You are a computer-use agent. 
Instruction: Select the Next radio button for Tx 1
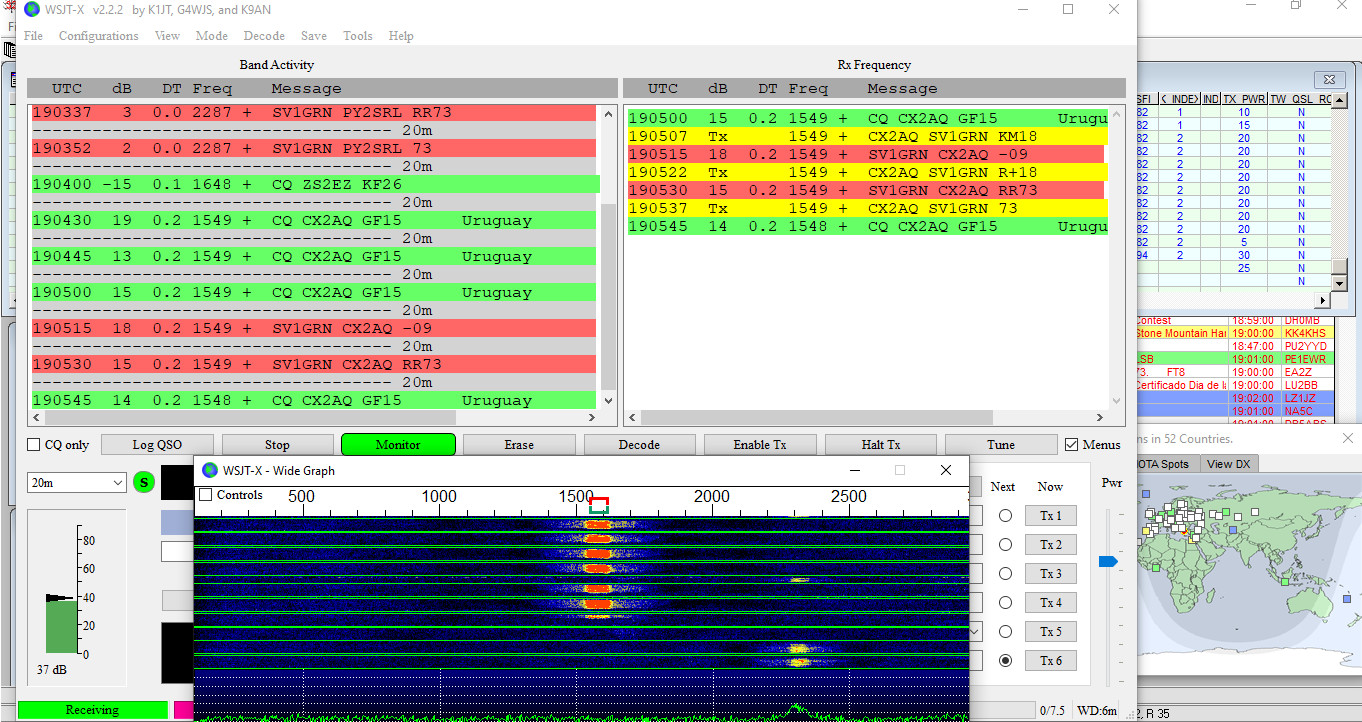(x=1005, y=516)
